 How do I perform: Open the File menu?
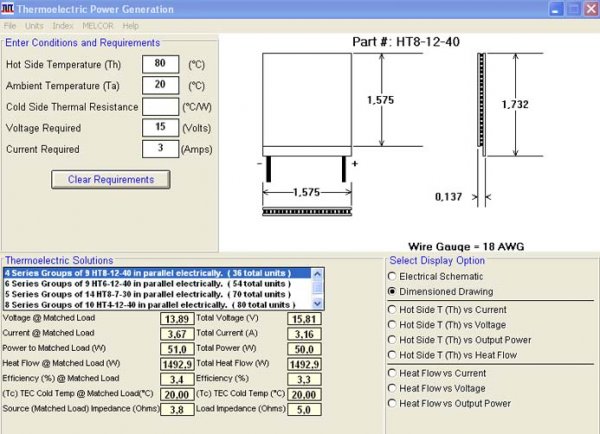pyautogui.click(x=11, y=25)
